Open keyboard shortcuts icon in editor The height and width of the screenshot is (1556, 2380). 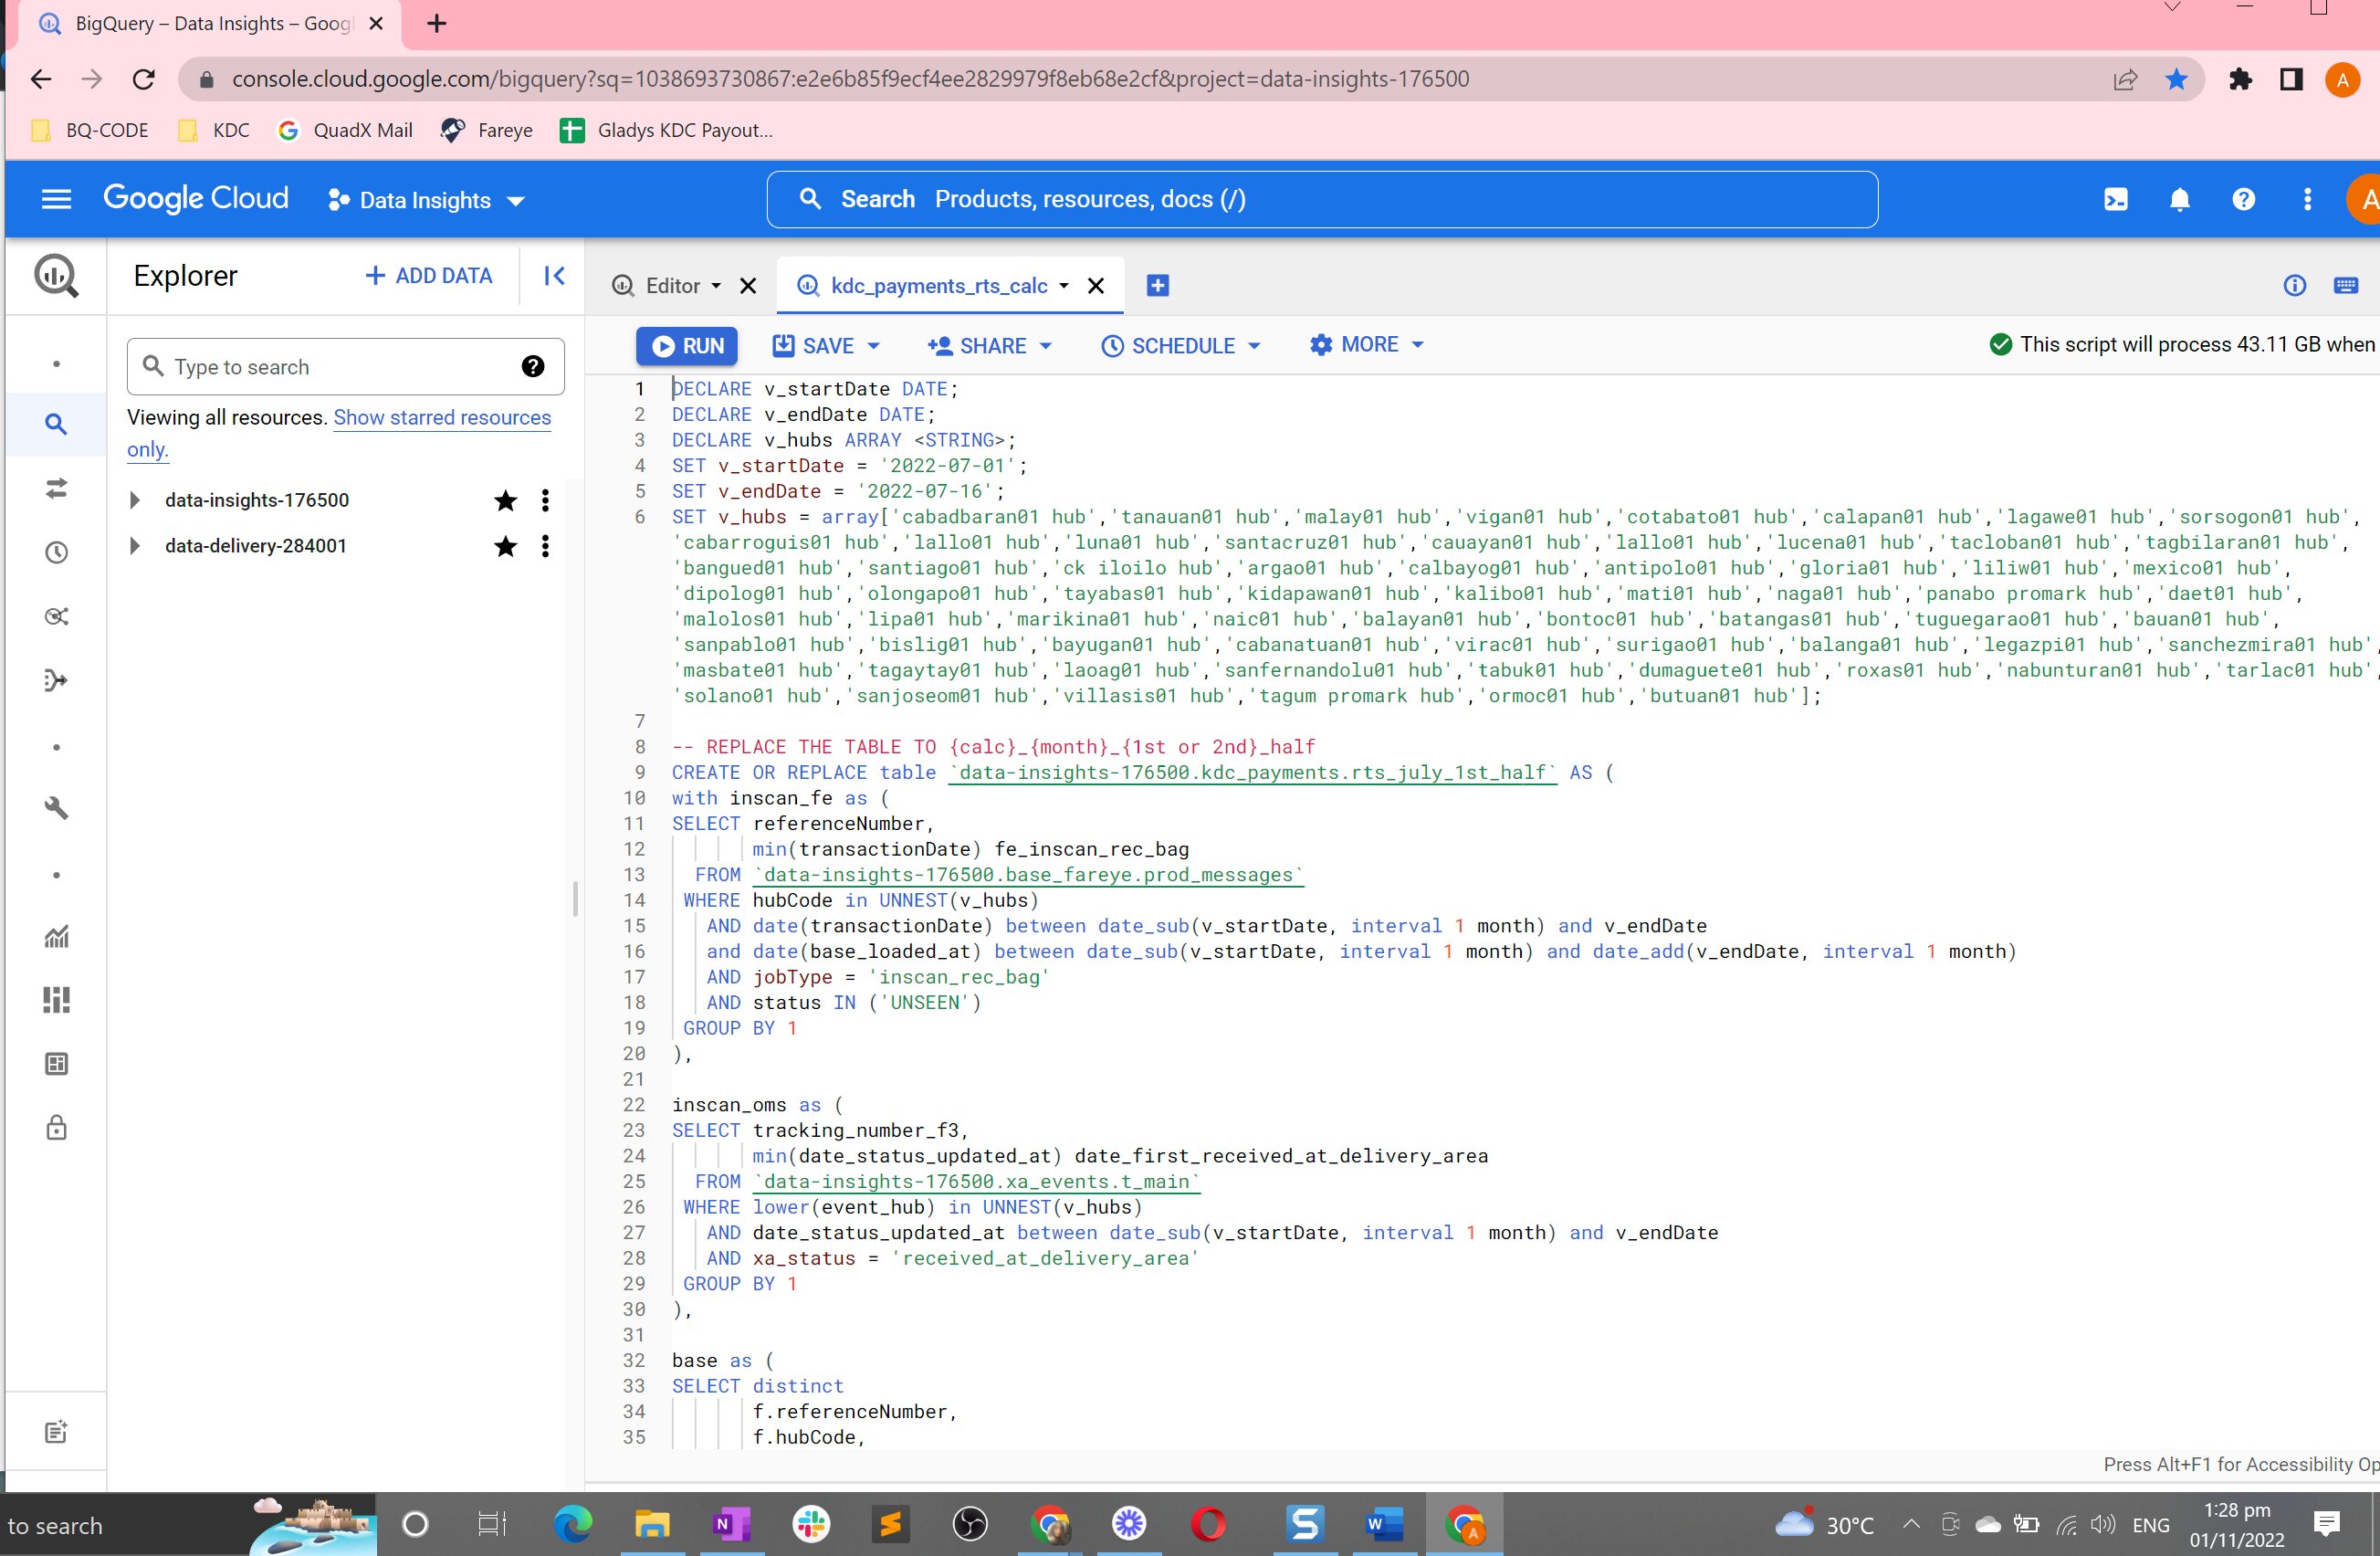point(2345,286)
